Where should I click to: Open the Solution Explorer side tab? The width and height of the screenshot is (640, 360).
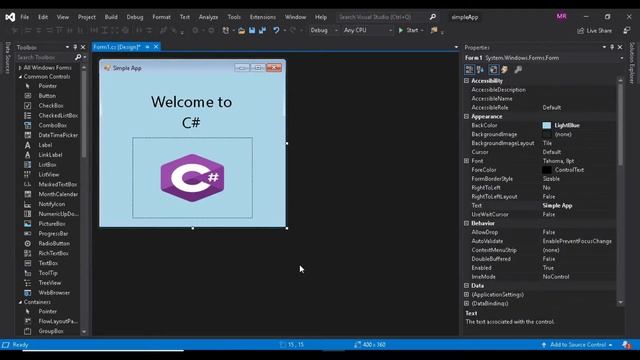click(632, 62)
